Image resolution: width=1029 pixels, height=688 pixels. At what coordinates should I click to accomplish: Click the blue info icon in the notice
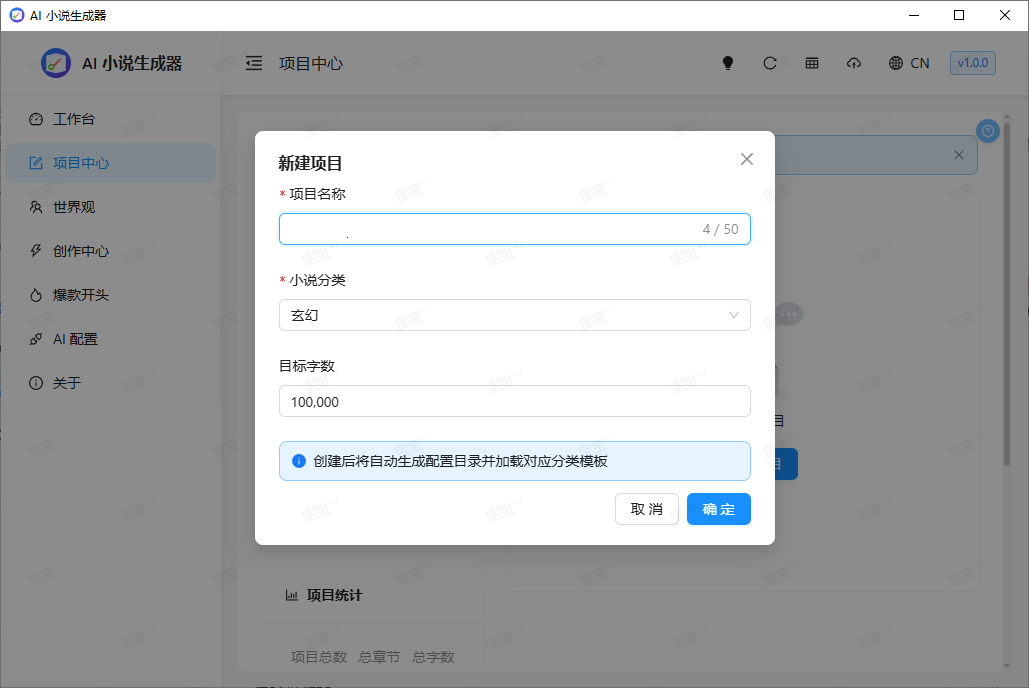299,461
